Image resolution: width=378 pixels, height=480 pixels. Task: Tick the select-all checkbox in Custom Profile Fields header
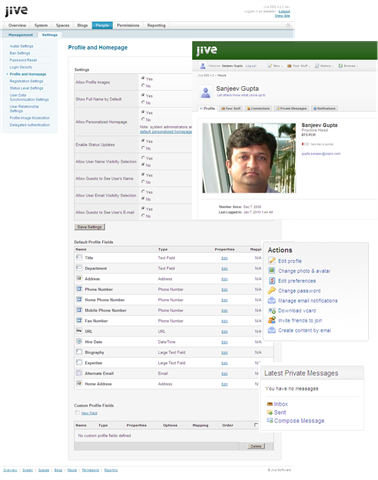point(256,425)
